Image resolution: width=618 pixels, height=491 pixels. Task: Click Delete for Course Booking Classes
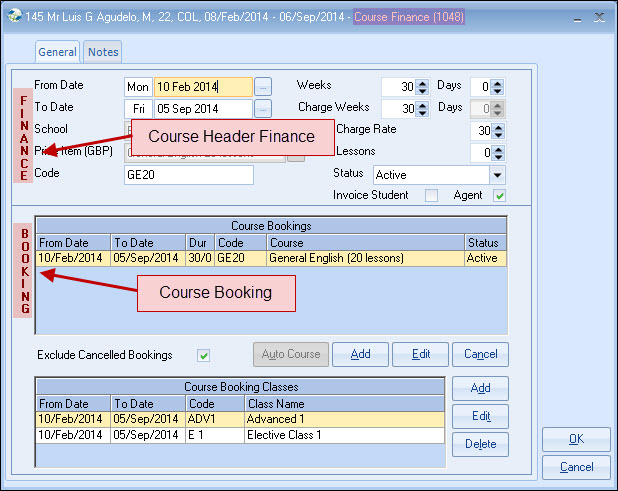480,444
